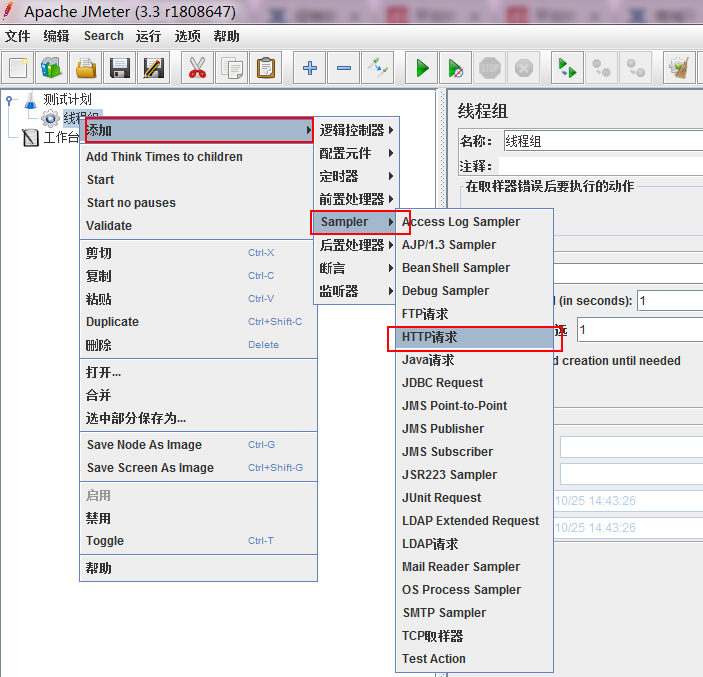Click the Toggle enable/disable arrows icon

(378, 68)
